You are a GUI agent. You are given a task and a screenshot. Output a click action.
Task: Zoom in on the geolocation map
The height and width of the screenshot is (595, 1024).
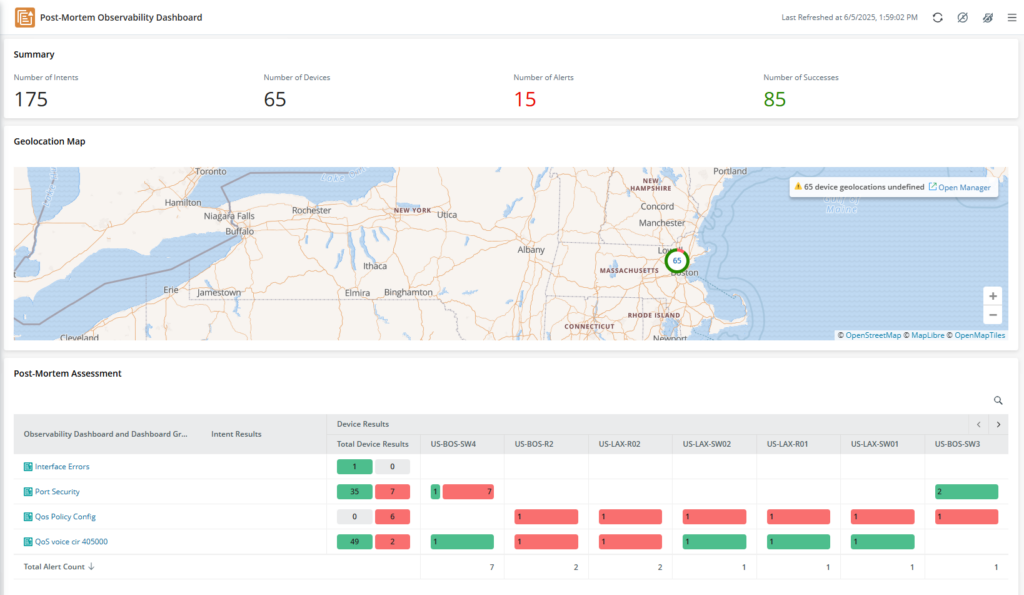point(992,296)
